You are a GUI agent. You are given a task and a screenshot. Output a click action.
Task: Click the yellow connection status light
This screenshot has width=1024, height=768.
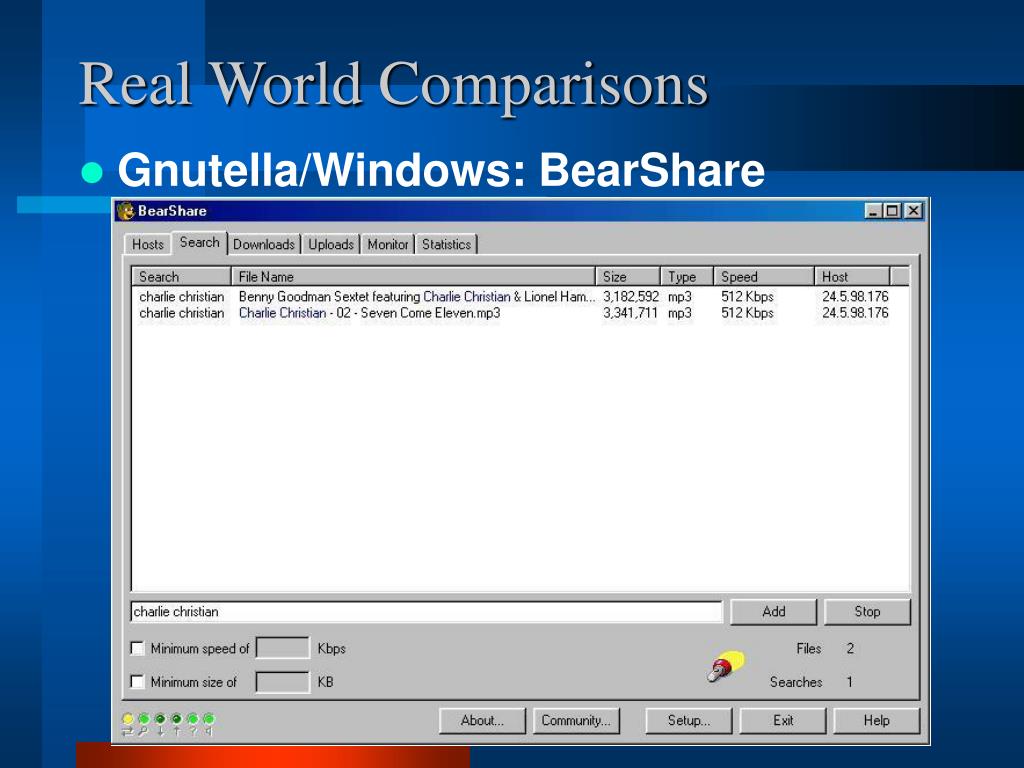click(x=128, y=718)
